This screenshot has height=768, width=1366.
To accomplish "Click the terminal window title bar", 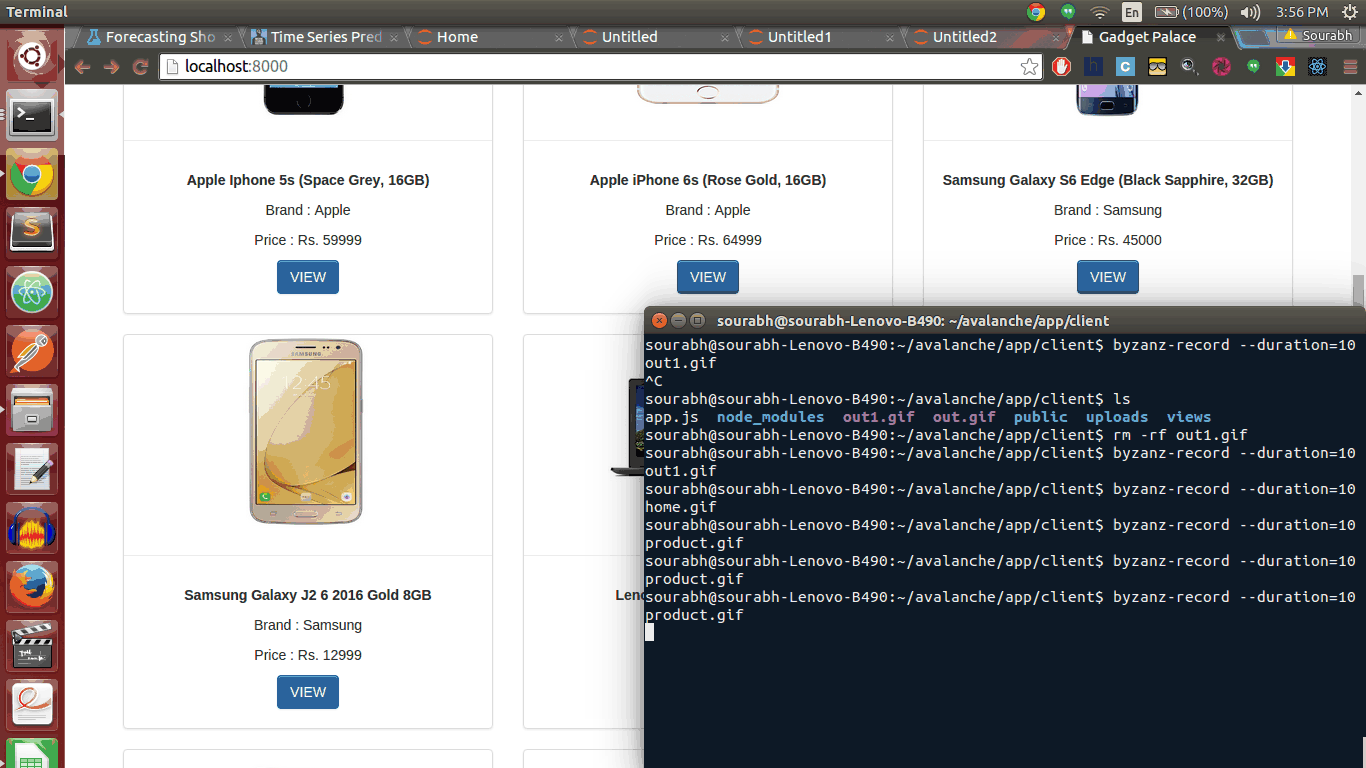I will tap(1005, 321).
